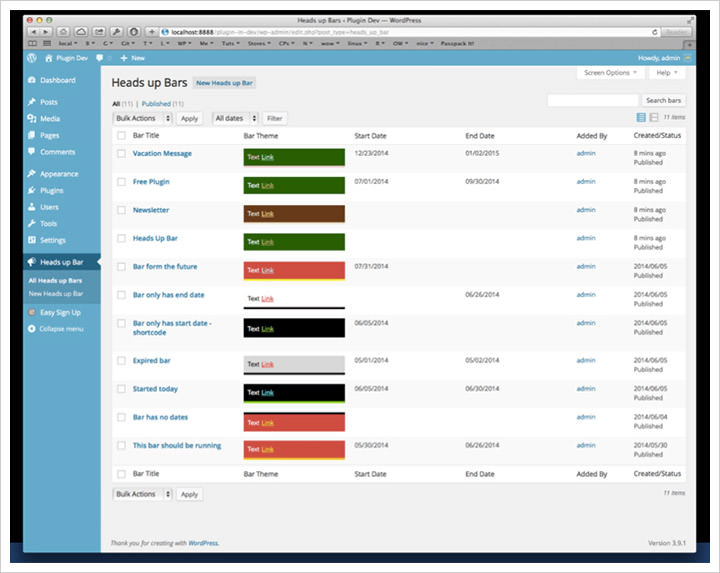Check the select-all box in table header
720x573 pixels.
[121, 135]
